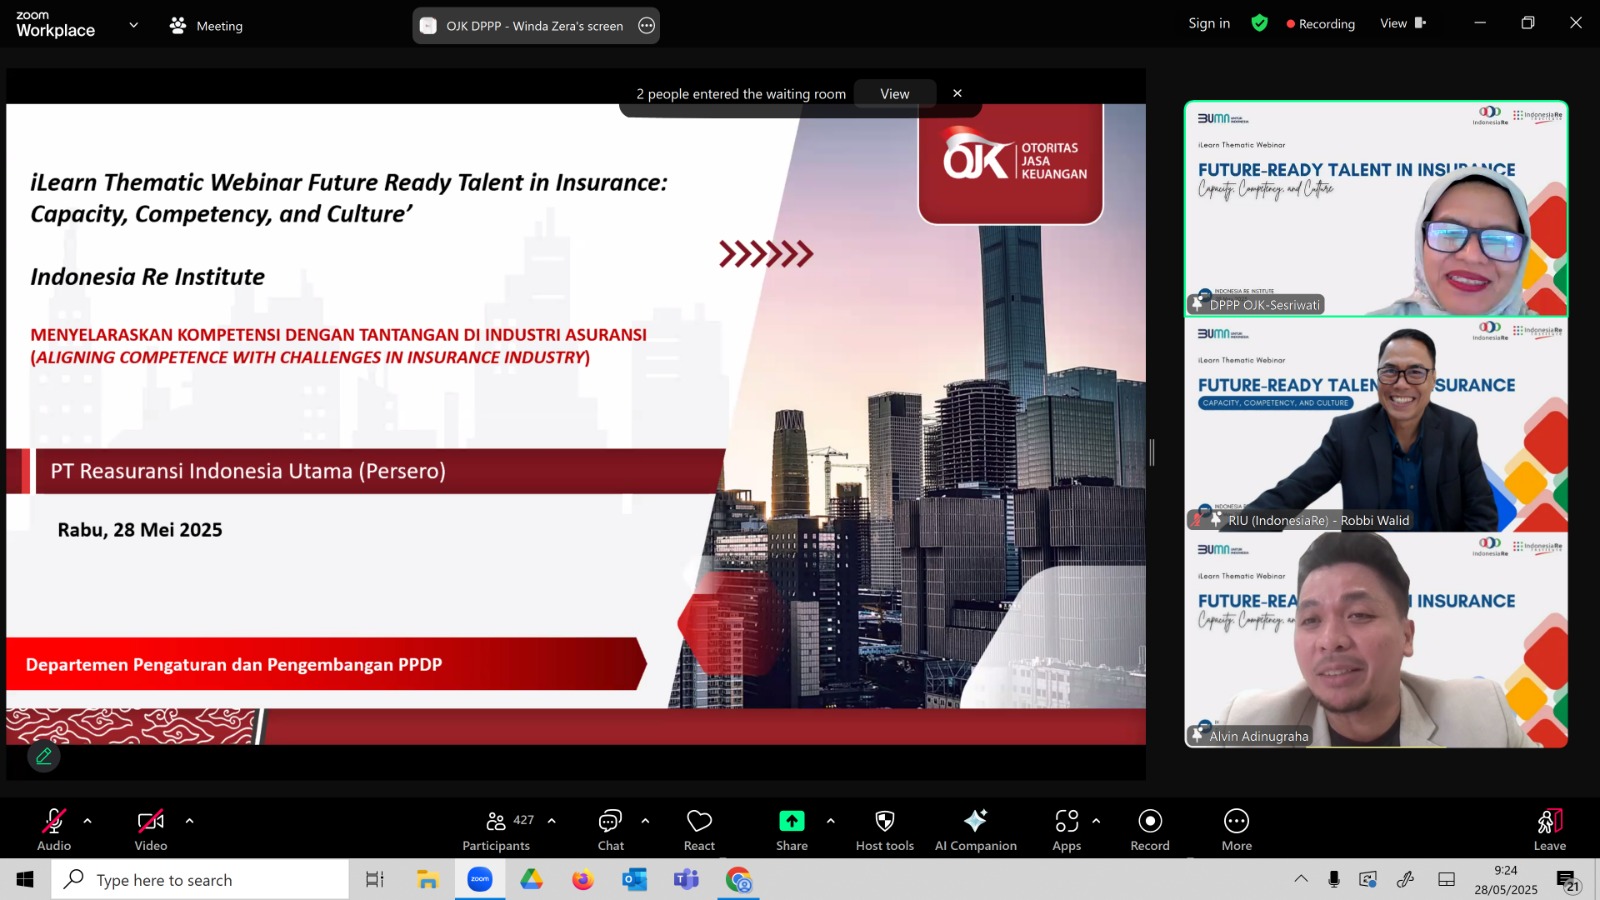The height and width of the screenshot is (900, 1600).
Task: Click the Sign in link
Action: 1209,23
